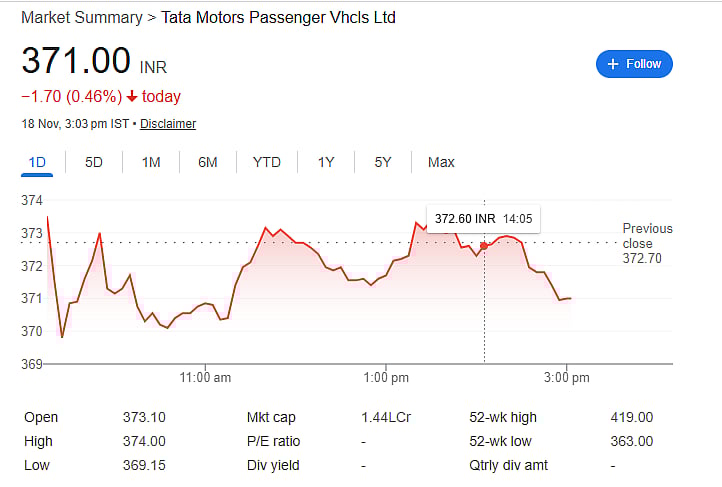Image resolution: width=722 pixels, height=487 pixels.
Task: Open the Disclaimer link
Action: click(x=168, y=124)
